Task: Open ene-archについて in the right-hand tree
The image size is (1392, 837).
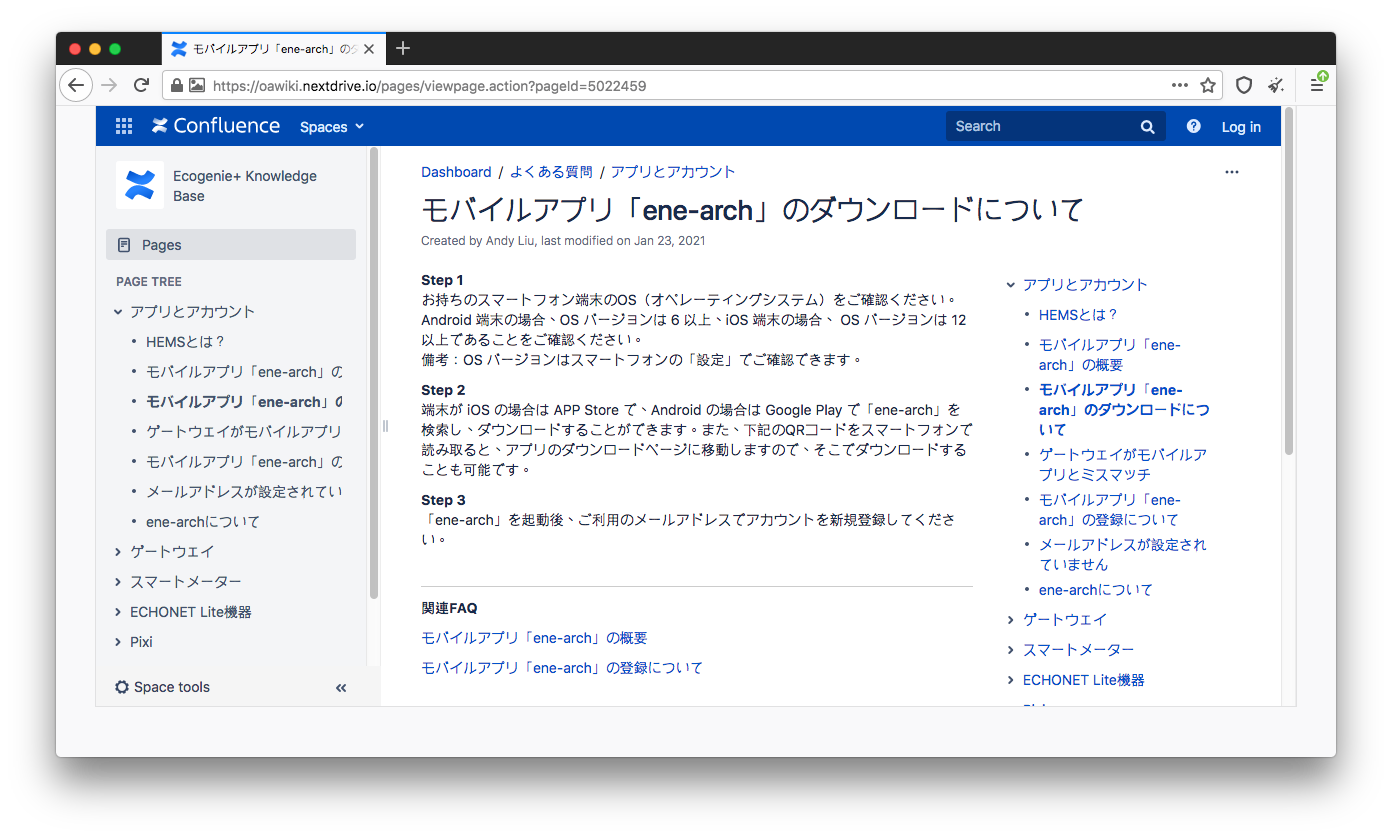Action: tap(1096, 590)
